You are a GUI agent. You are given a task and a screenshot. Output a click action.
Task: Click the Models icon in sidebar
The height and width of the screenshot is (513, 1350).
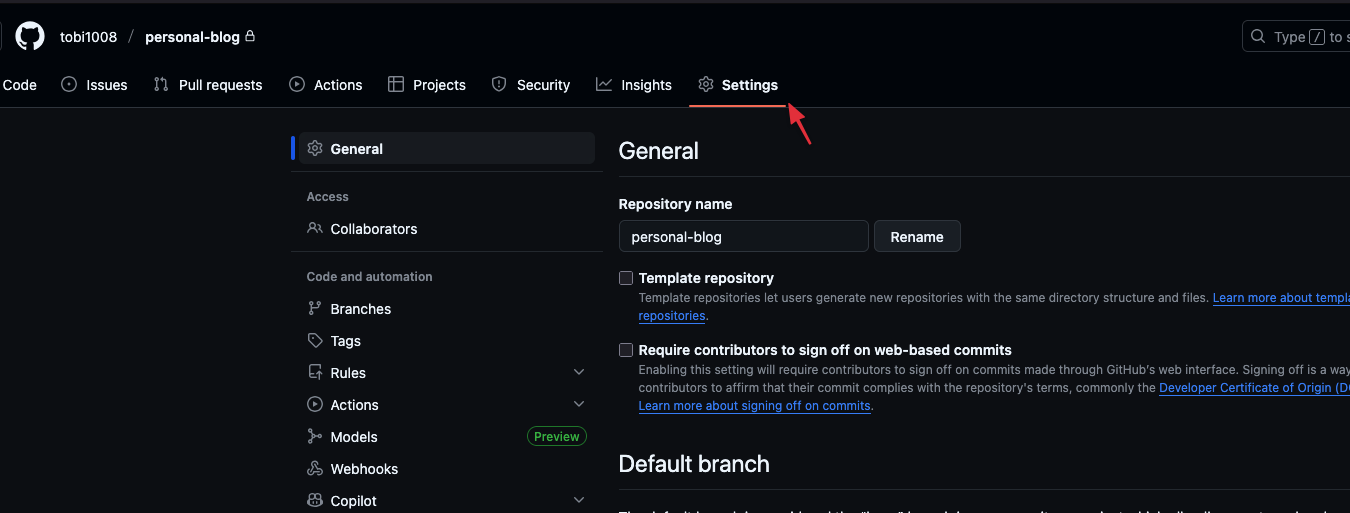[x=315, y=437]
